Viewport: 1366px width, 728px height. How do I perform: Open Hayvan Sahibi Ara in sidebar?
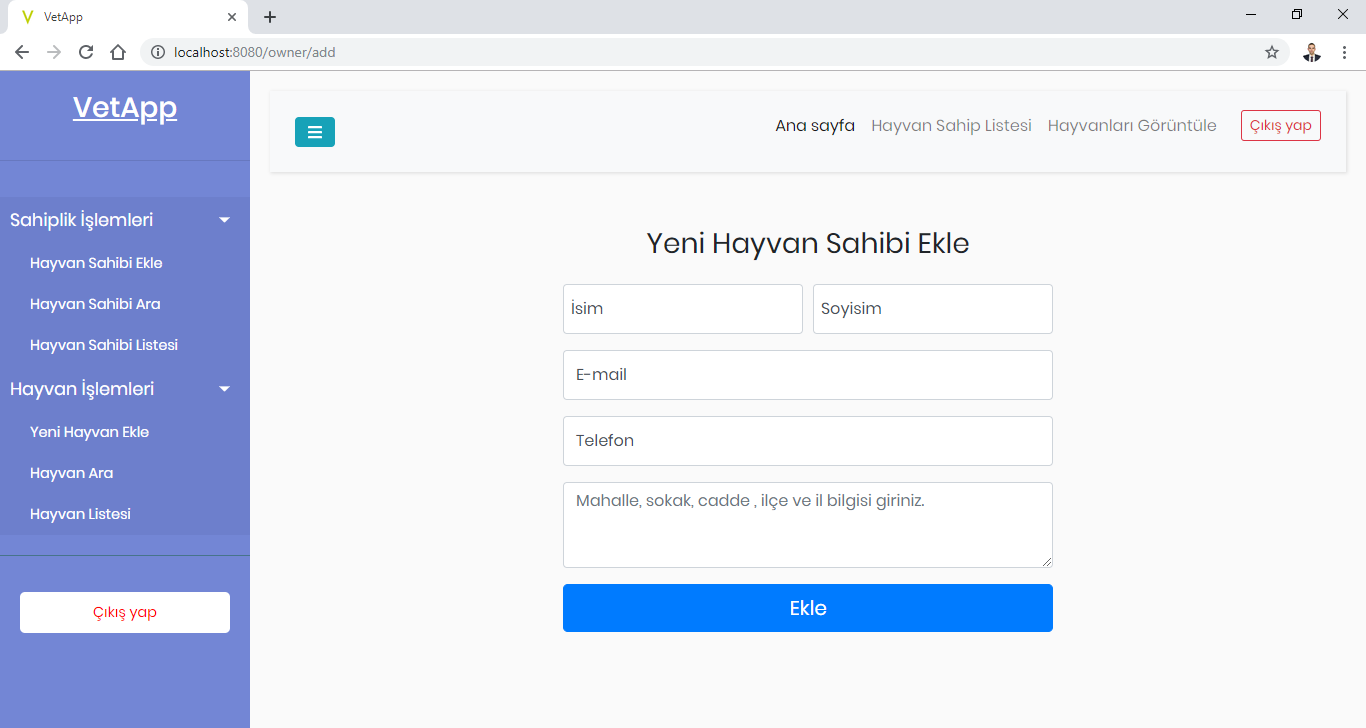click(x=95, y=304)
